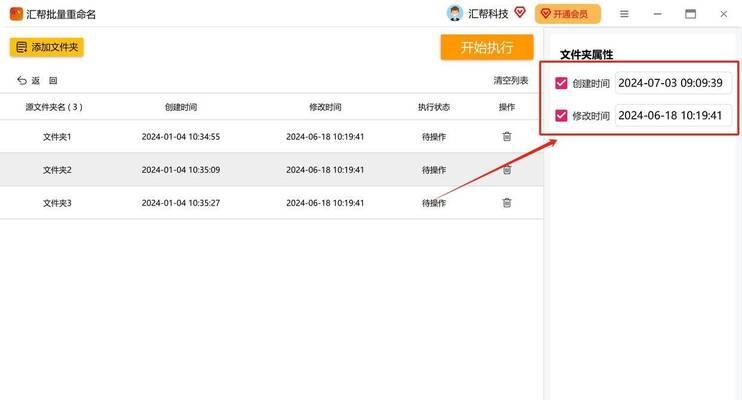
Task: Click the 开始执行 button
Action: click(x=487, y=47)
